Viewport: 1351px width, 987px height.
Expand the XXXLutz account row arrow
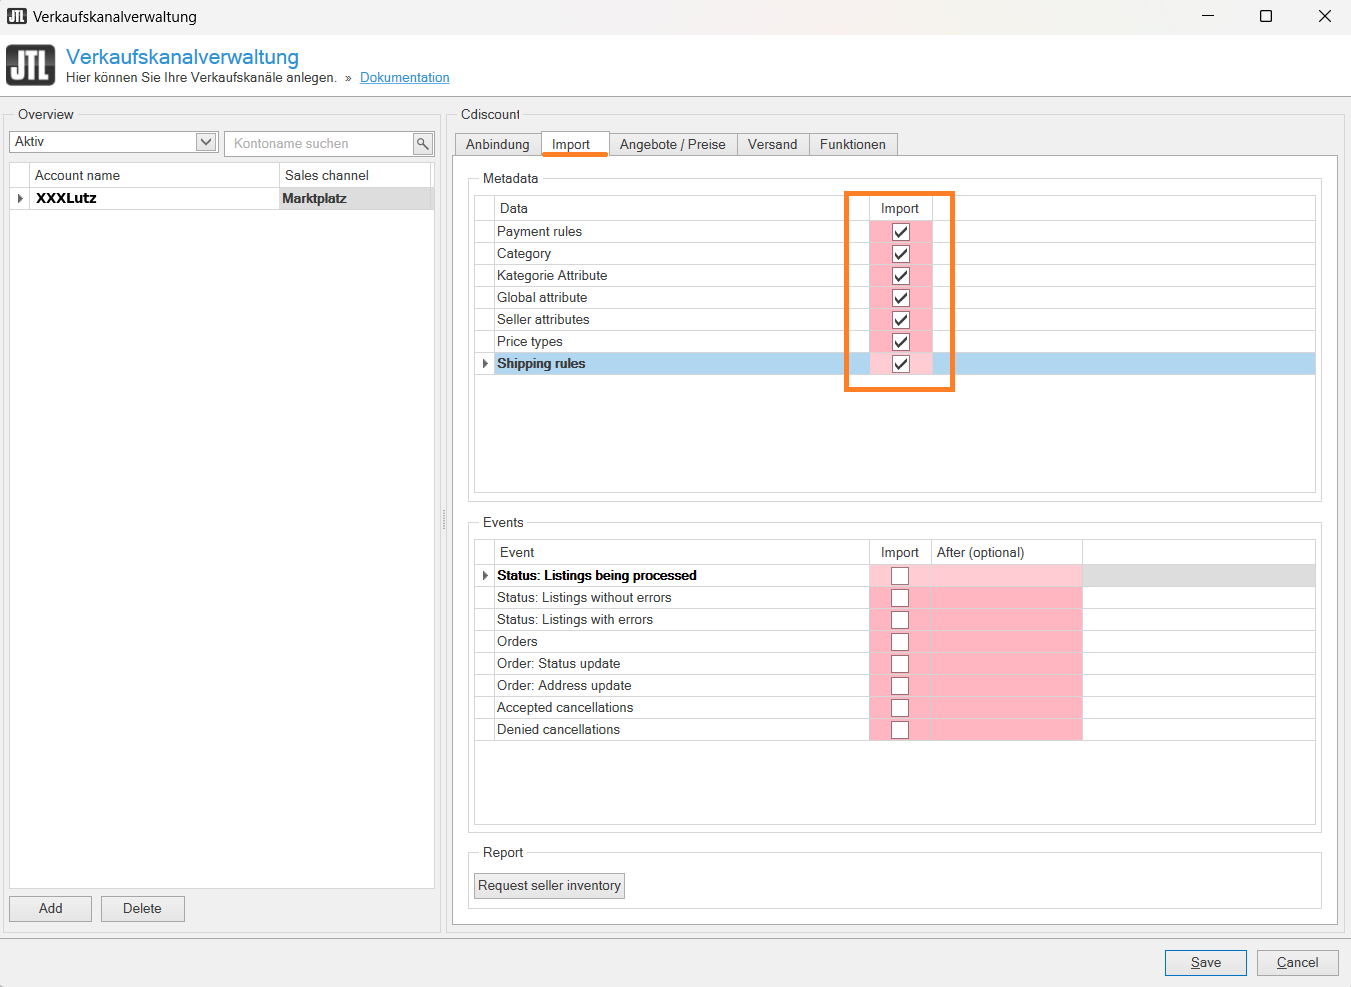(20, 199)
